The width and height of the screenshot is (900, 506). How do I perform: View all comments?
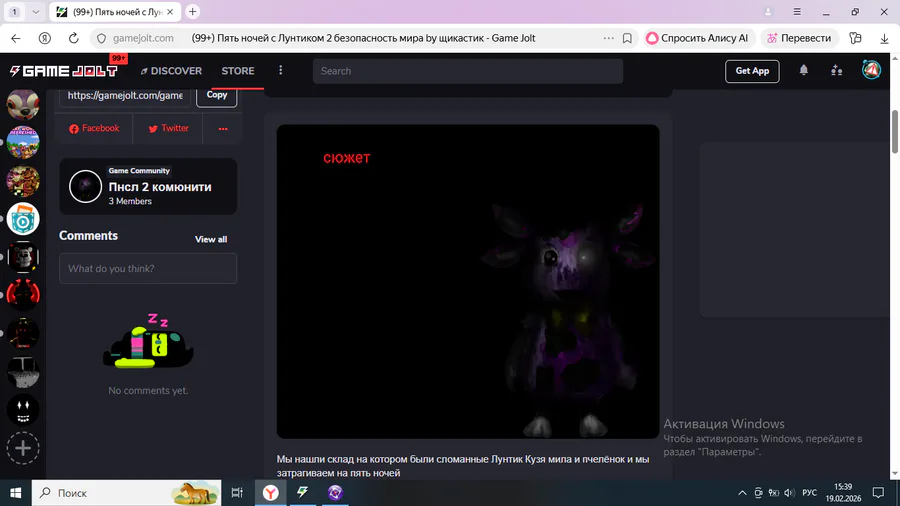click(211, 239)
